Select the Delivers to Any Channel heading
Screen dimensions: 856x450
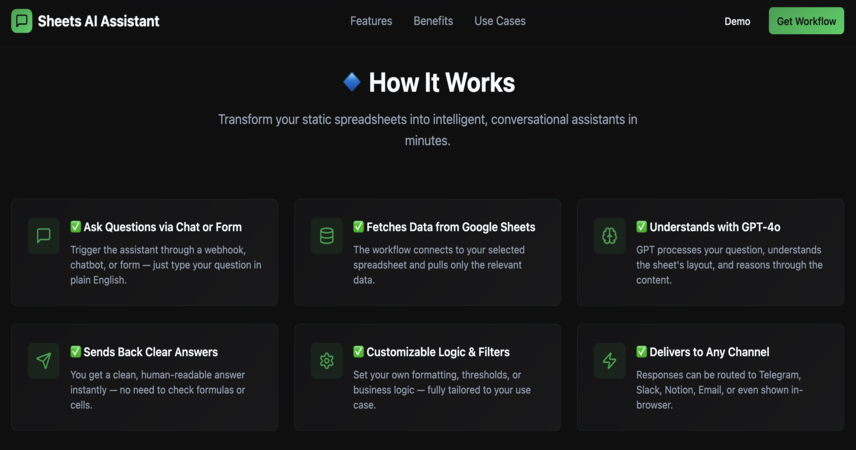[x=709, y=352]
